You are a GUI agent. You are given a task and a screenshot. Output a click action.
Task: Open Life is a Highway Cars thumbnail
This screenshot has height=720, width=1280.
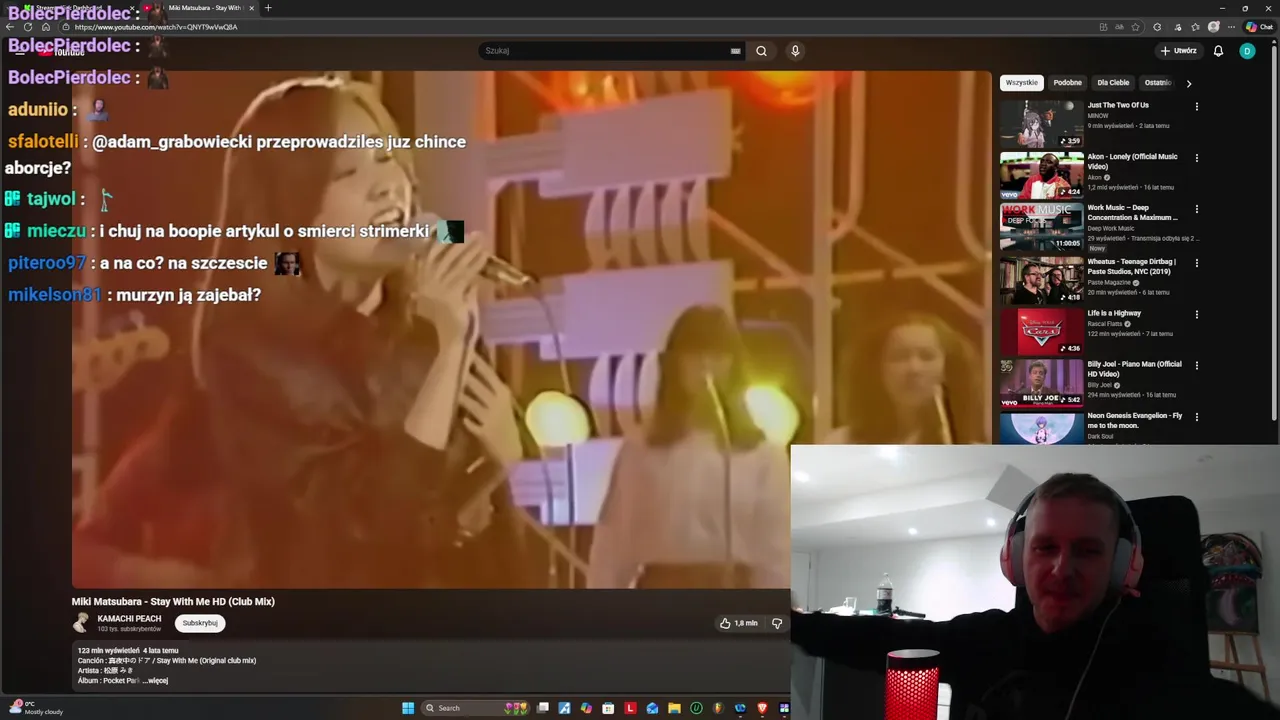(x=1042, y=332)
